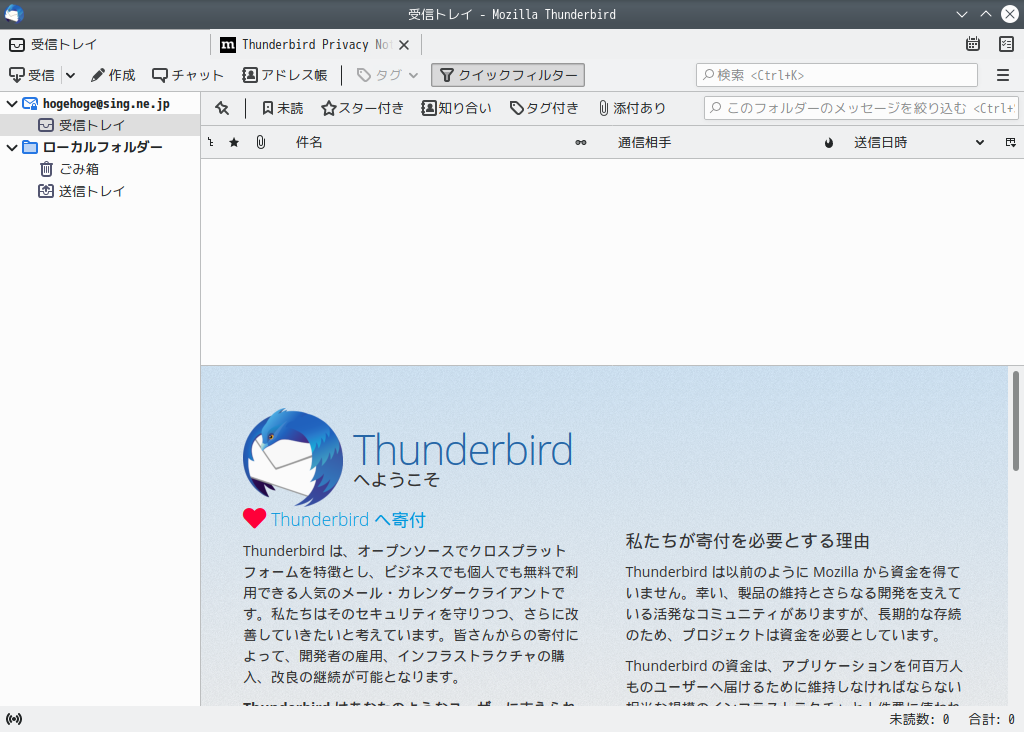Screen dimensions: 1024x732
Task: Click the sort direction arrow on 送信日時
Action: pos(980,142)
